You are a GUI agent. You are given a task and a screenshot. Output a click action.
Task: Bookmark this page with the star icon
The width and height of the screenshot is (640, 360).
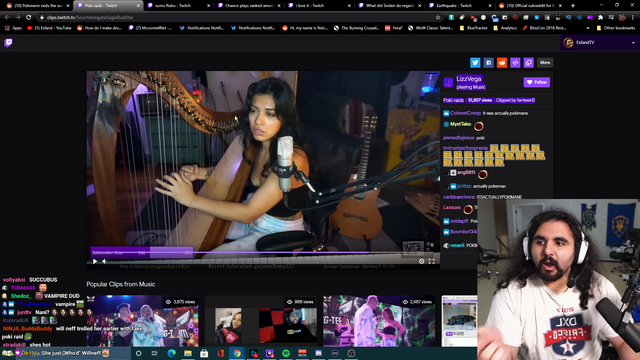[438, 18]
